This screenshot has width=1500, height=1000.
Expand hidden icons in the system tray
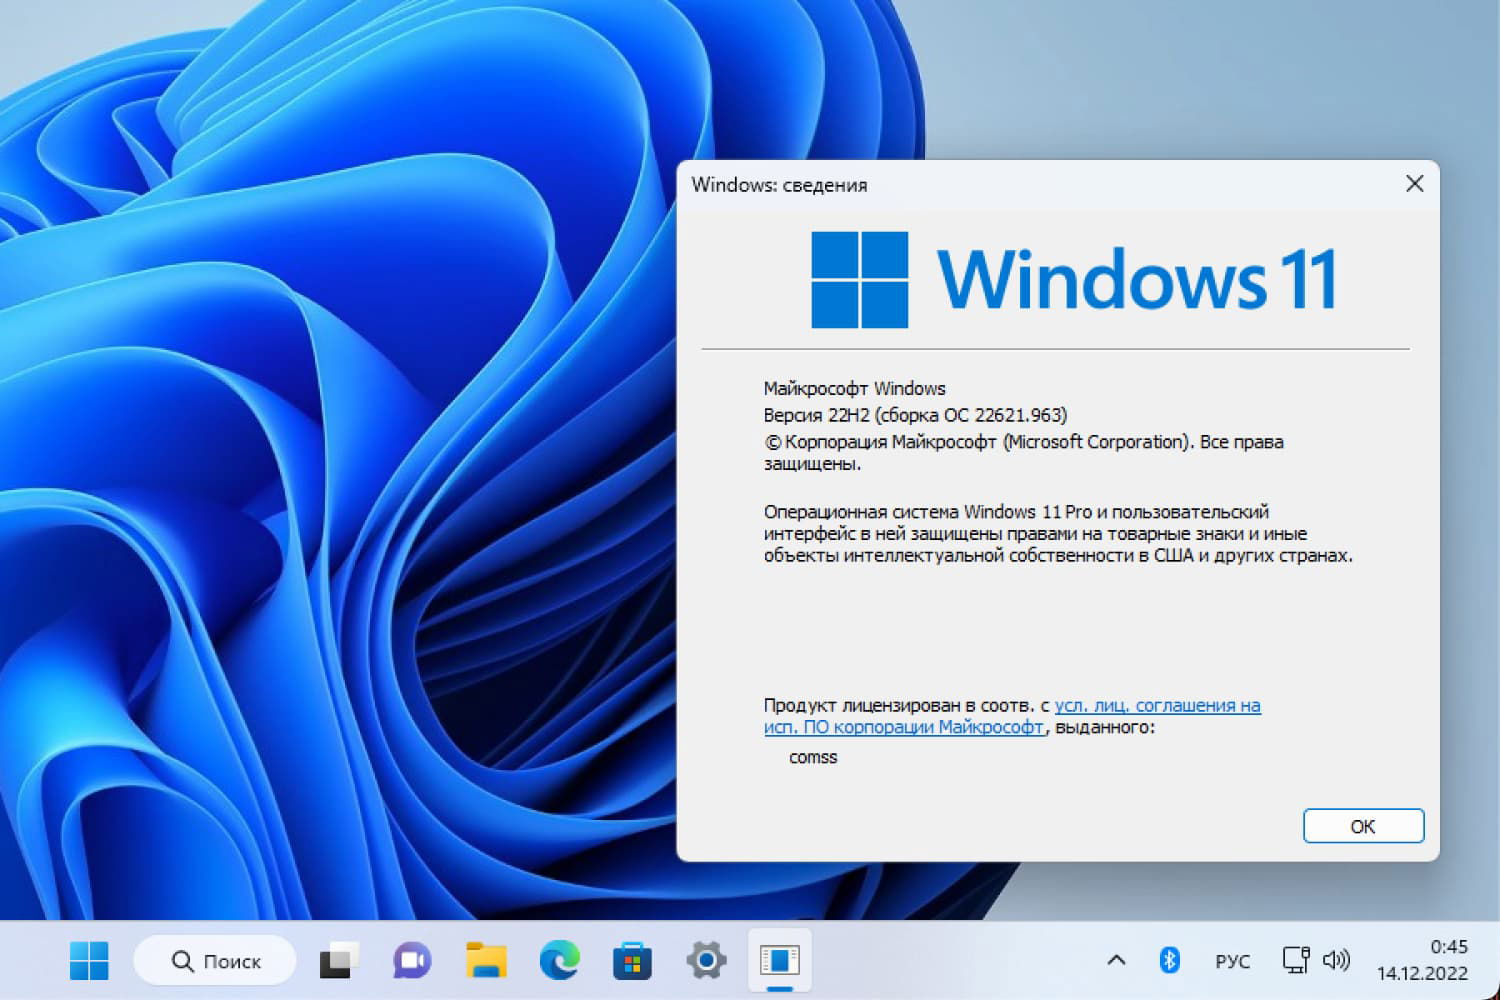pyautogui.click(x=1117, y=960)
